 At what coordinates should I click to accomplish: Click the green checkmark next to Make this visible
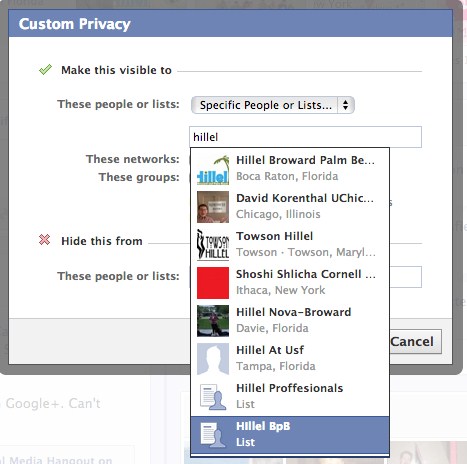click(x=45, y=69)
